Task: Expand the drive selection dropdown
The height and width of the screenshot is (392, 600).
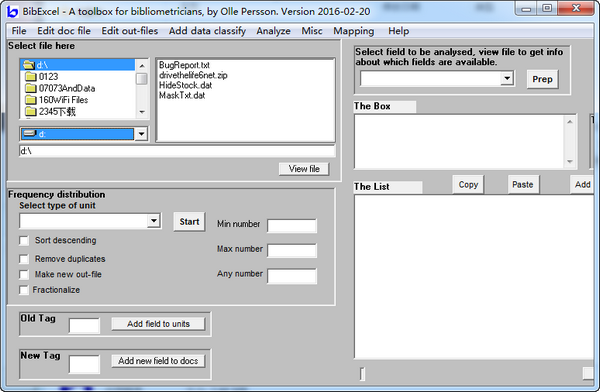Action: click(x=142, y=134)
